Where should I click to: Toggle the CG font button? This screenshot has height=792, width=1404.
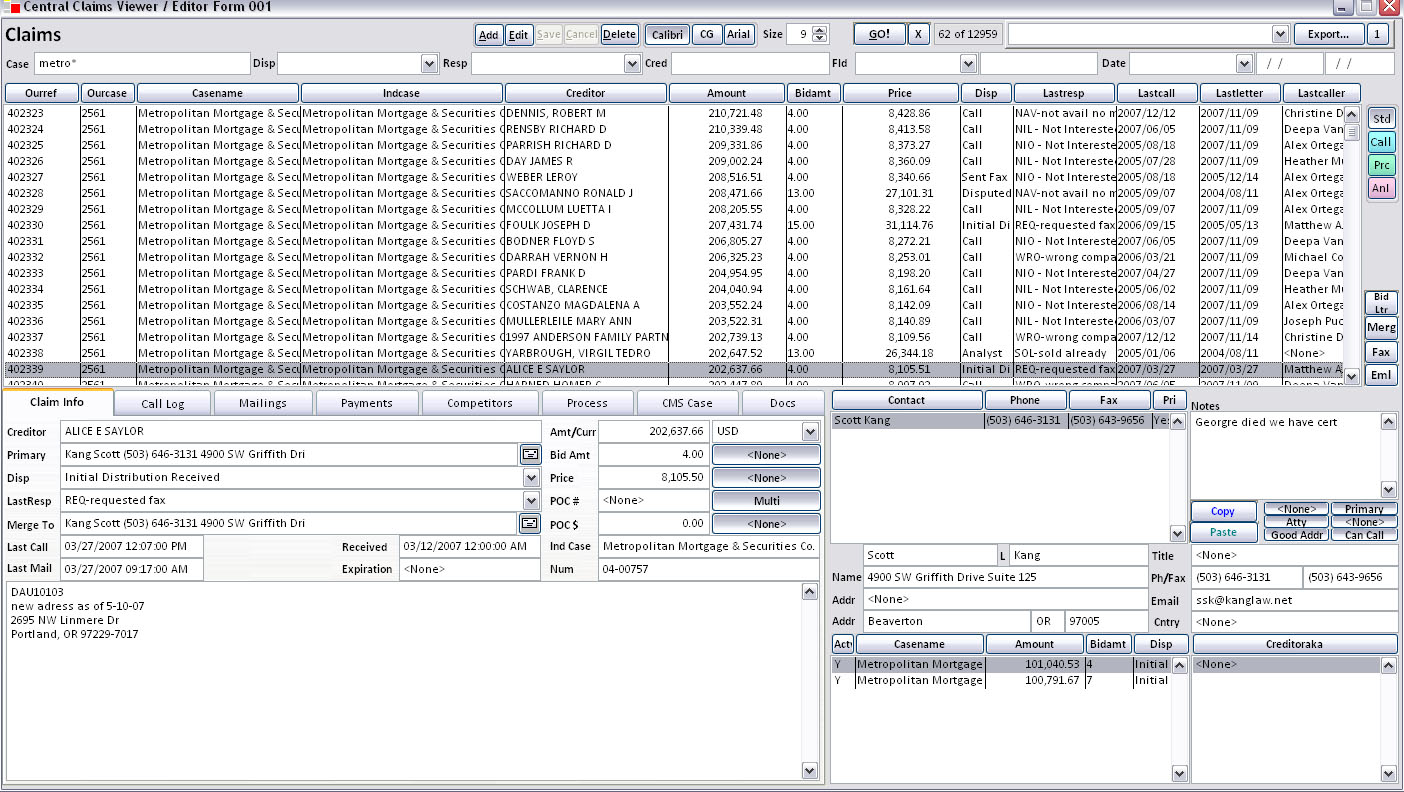[706, 34]
